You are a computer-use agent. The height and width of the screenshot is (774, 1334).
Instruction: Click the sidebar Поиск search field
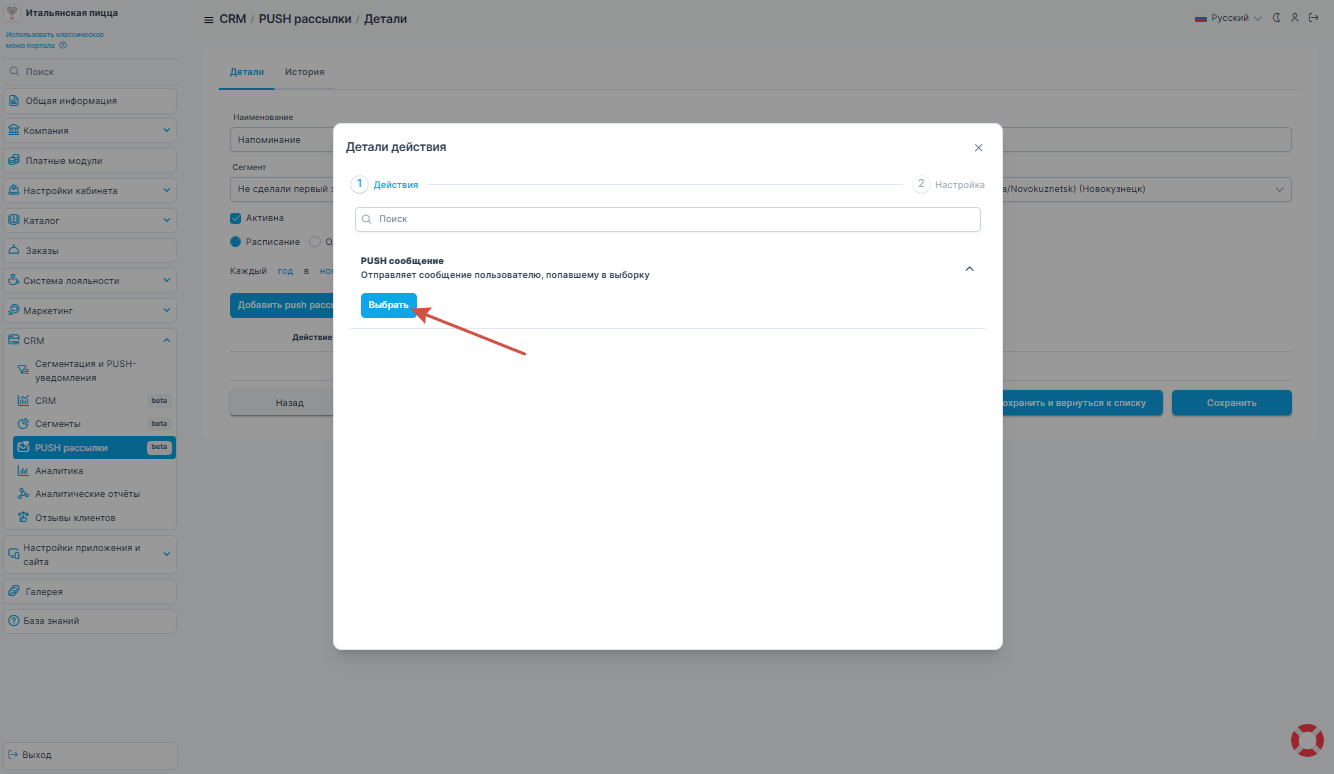pos(90,72)
